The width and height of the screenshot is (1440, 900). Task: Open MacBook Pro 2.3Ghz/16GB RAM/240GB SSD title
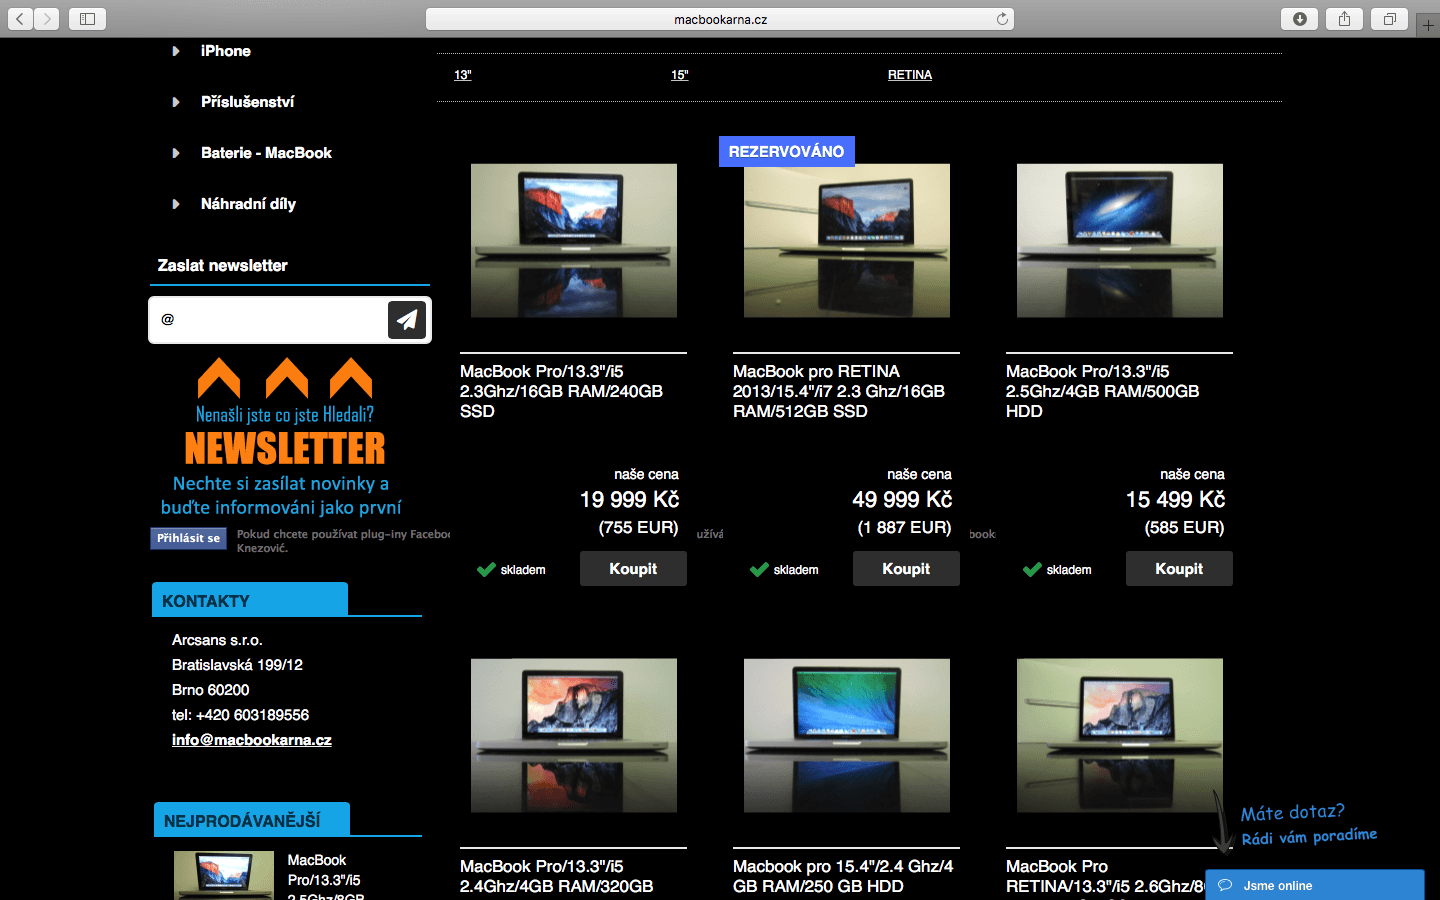(x=561, y=391)
